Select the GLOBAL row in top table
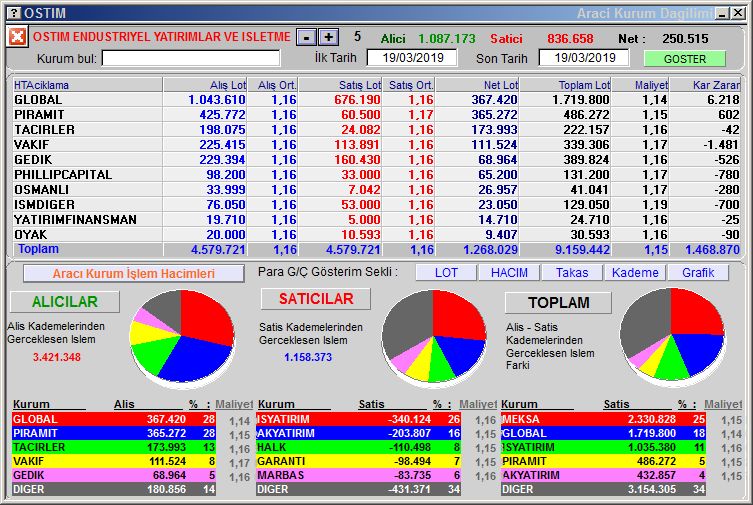 (x=376, y=100)
